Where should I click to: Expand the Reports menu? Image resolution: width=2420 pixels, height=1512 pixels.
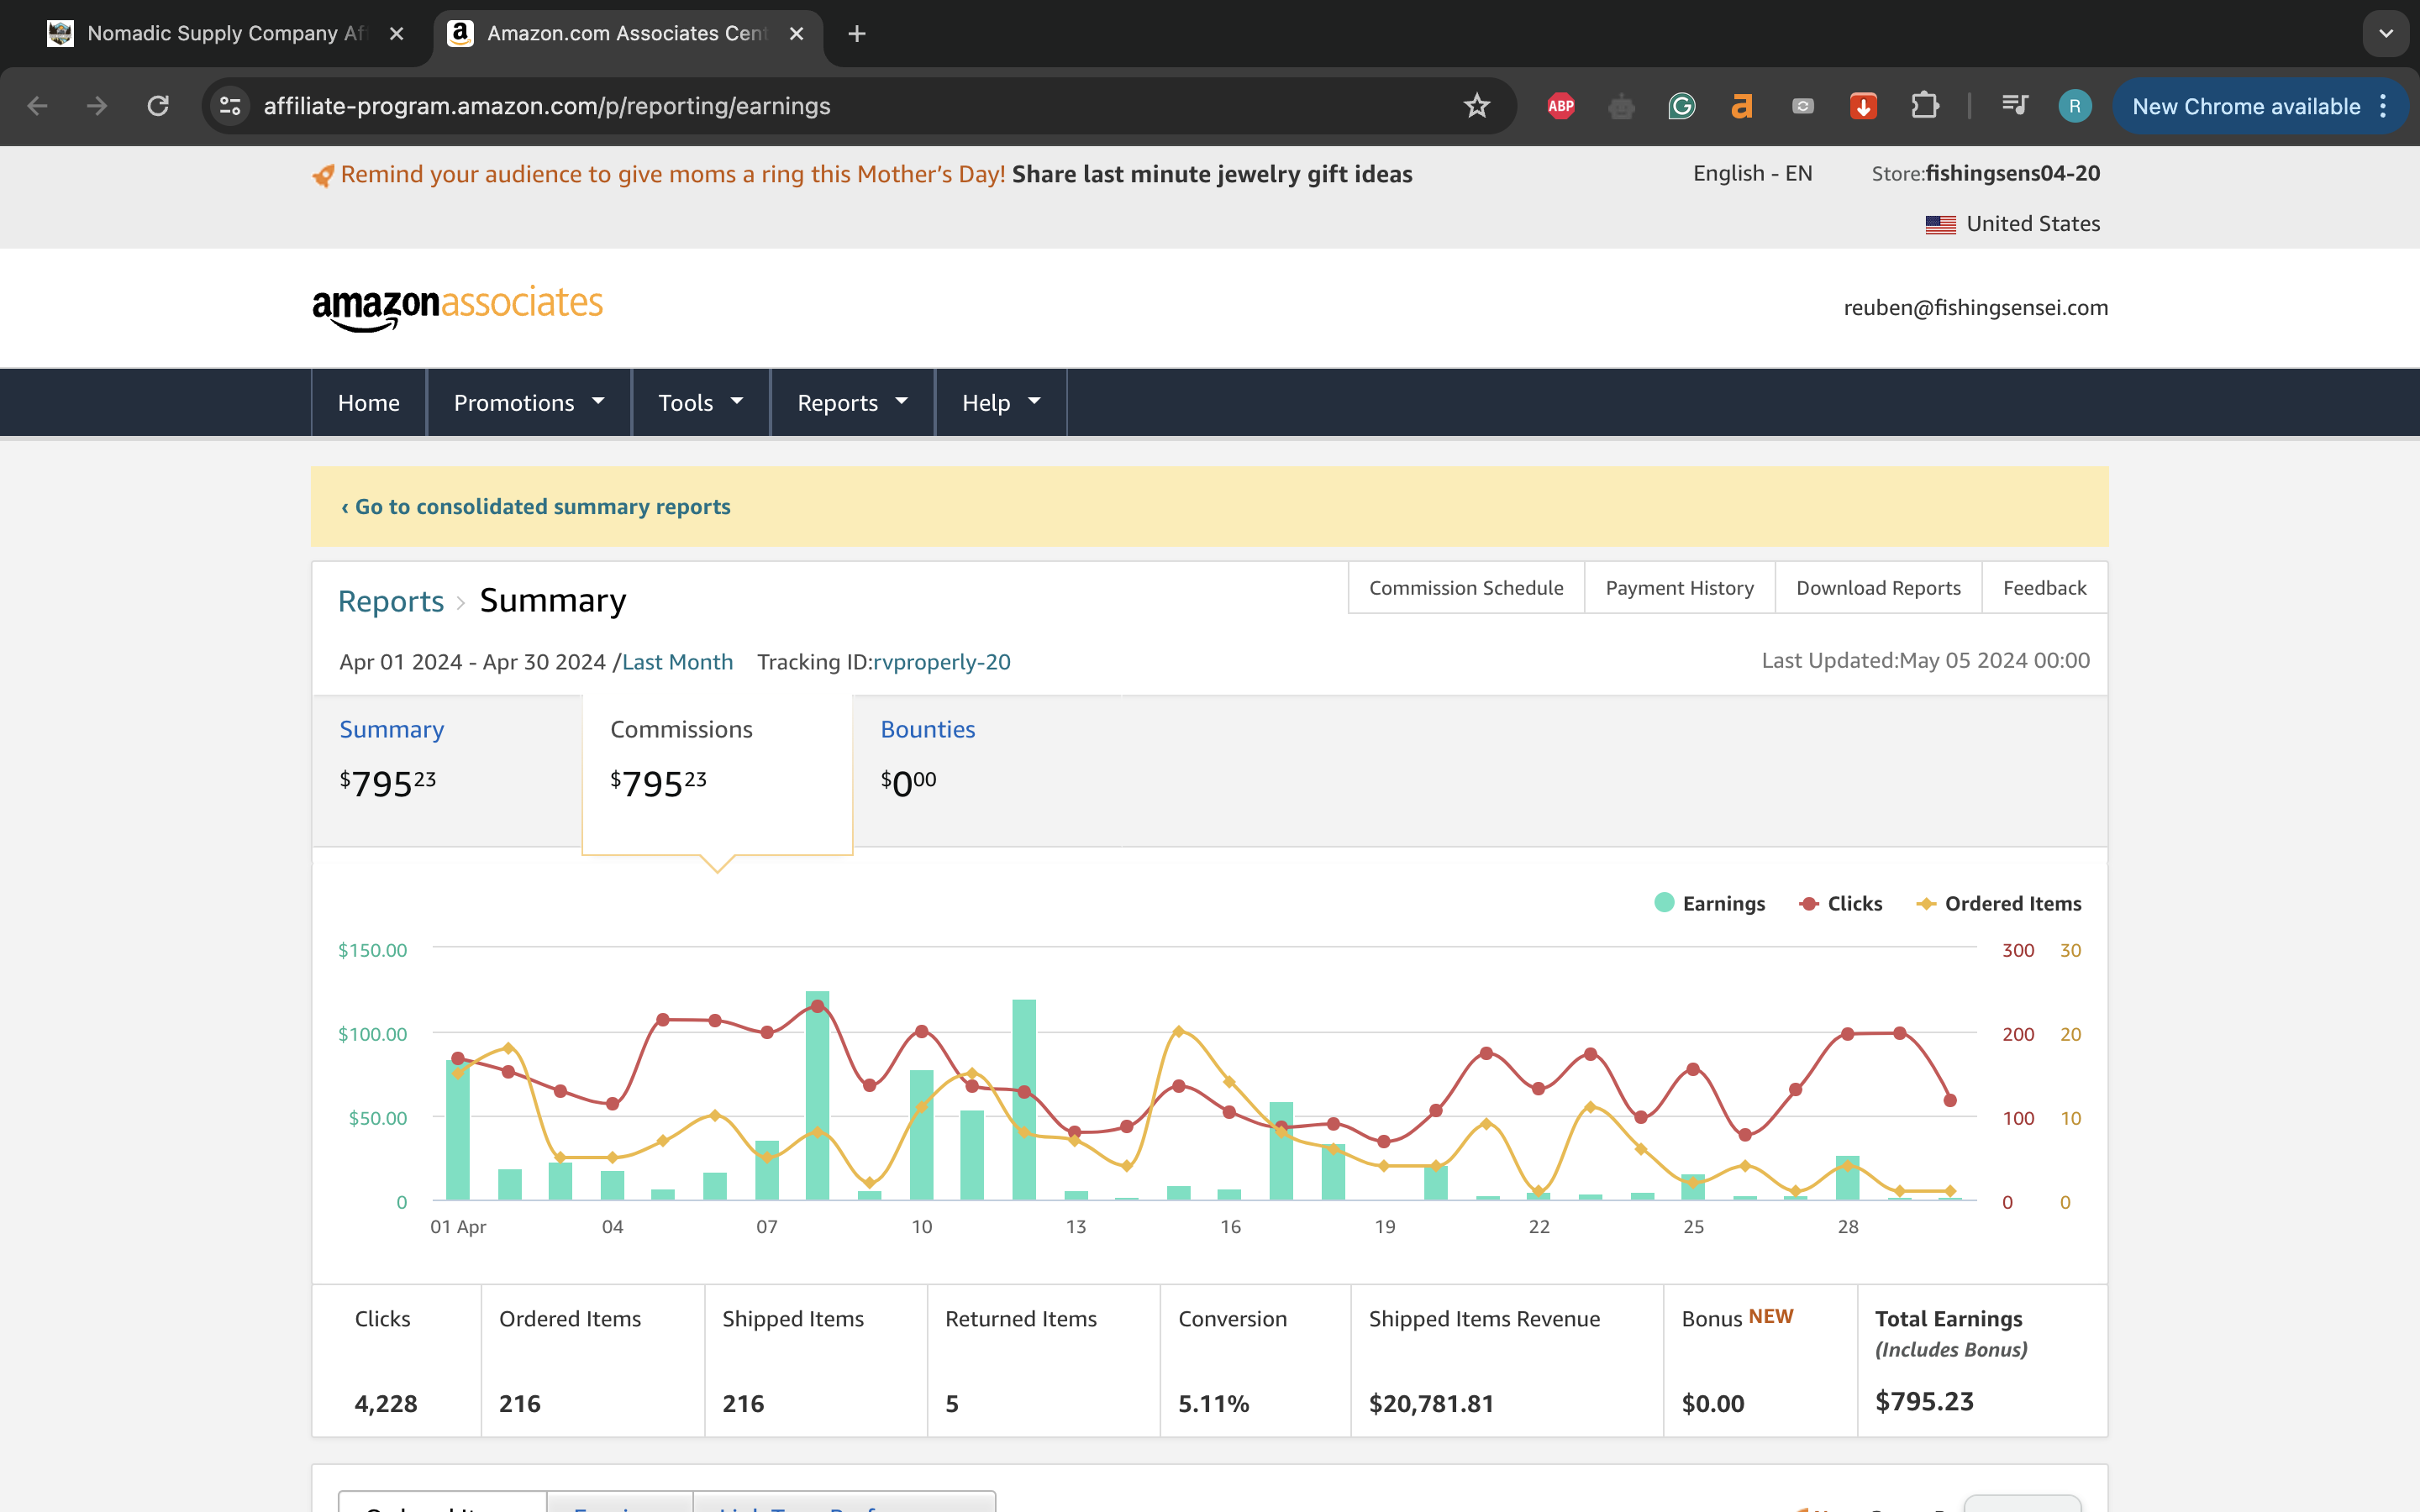852,403
